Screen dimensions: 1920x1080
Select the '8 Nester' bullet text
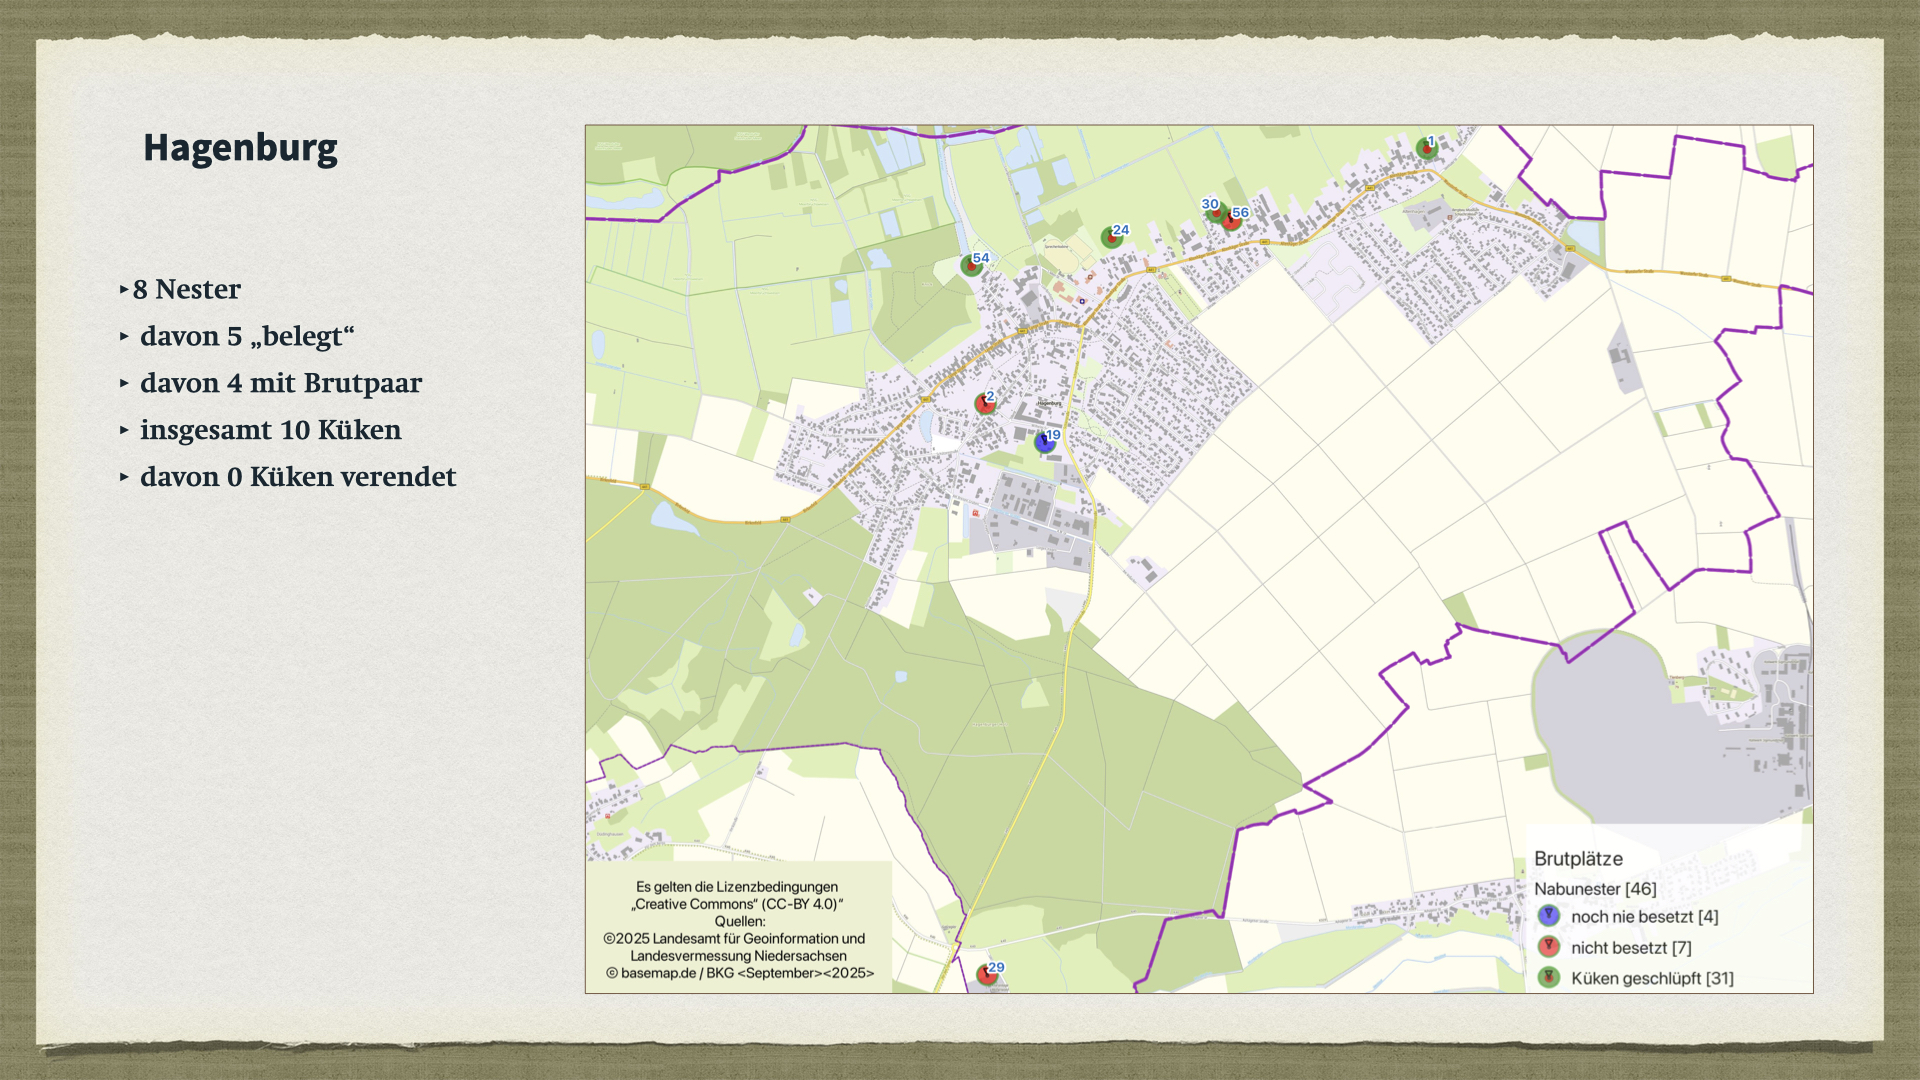187,289
